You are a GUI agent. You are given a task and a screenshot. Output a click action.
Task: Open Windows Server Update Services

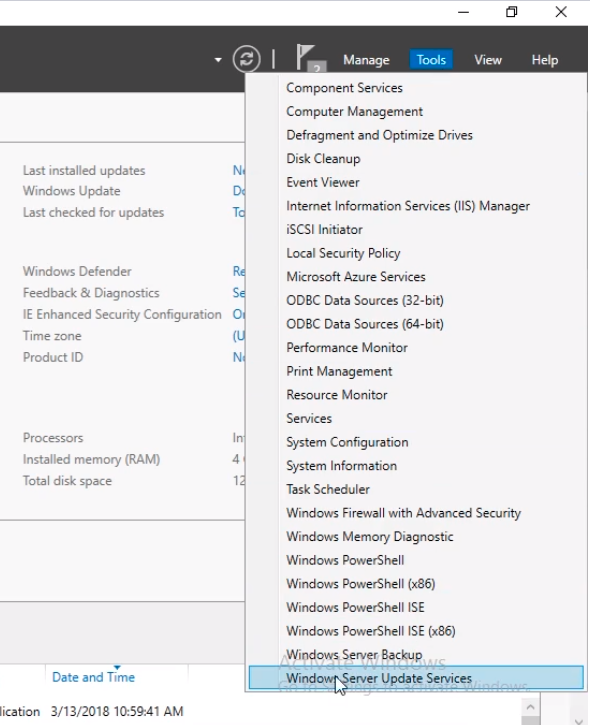pyautogui.click(x=416, y=677)
